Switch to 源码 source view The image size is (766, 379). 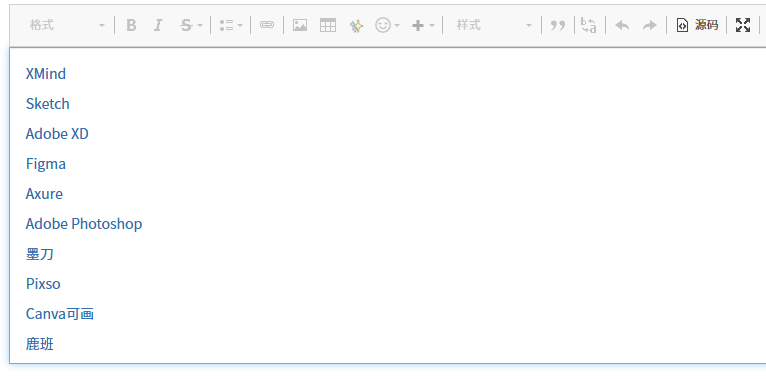coord(697,25)
